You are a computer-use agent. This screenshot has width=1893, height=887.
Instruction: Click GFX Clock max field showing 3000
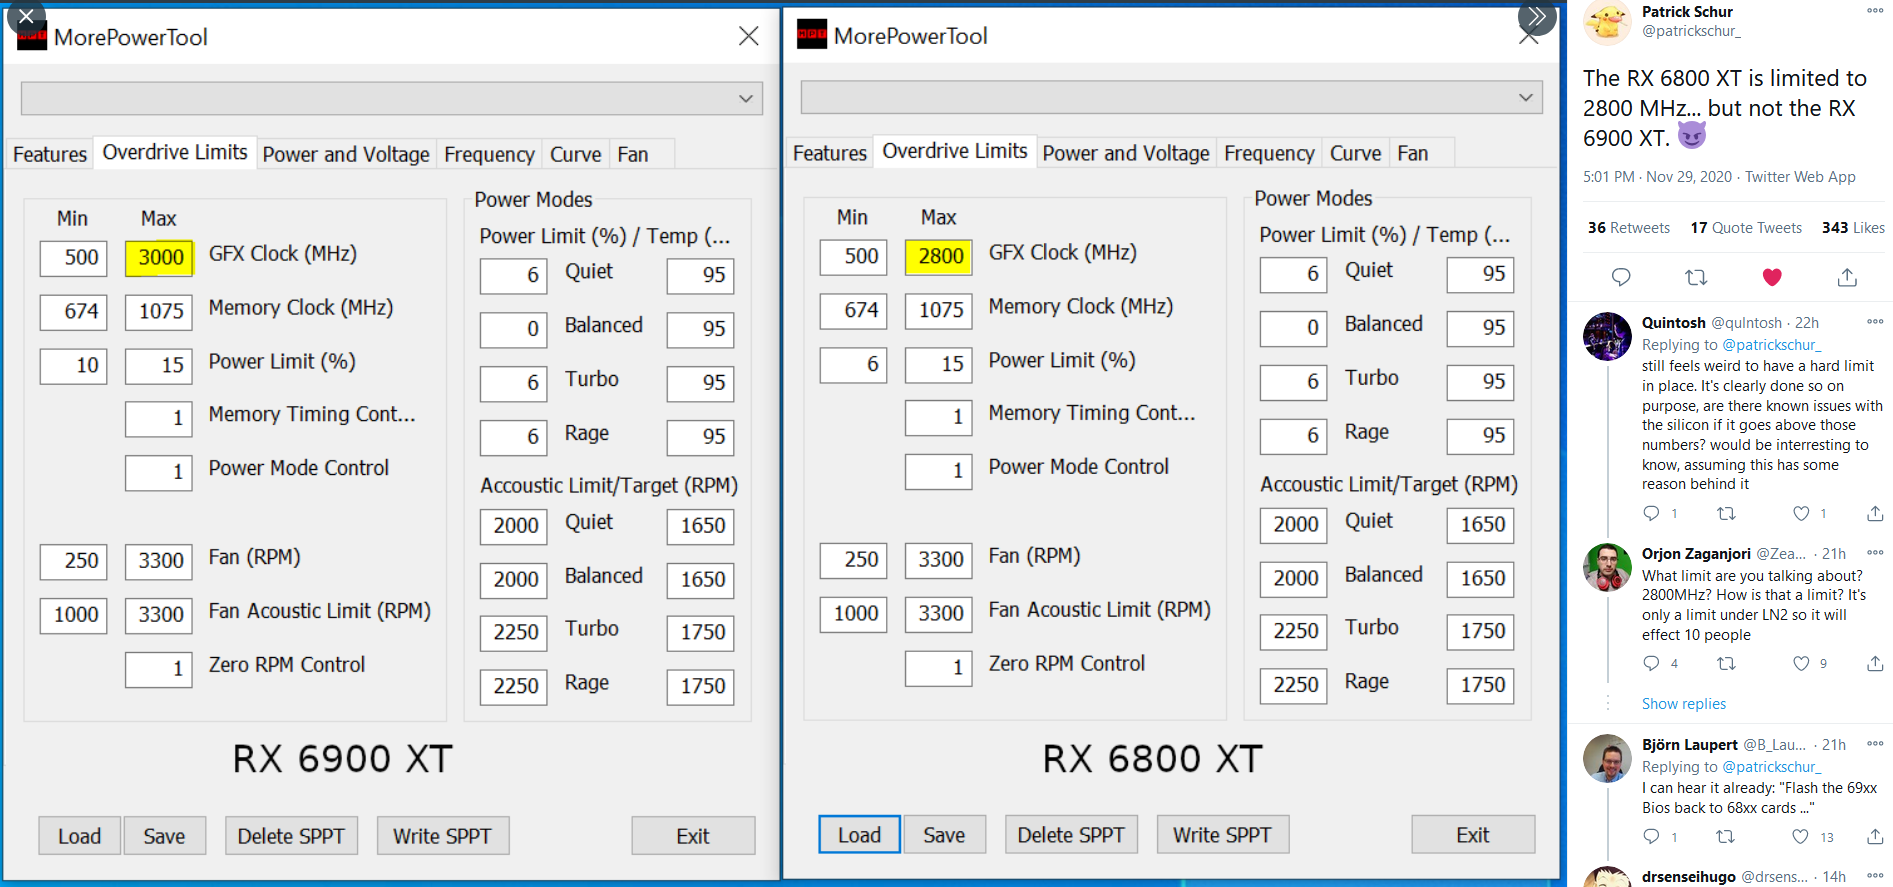click(159, 258)
